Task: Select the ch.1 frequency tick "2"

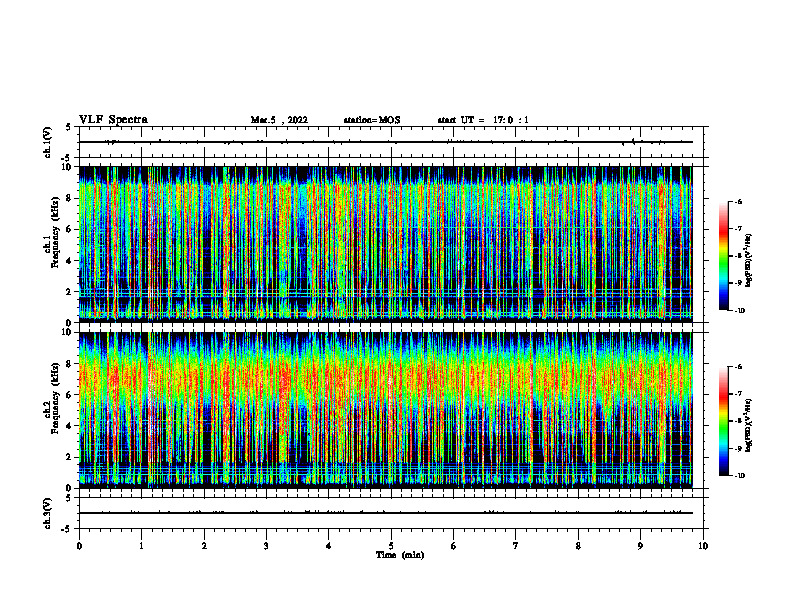Action: [x=70, y=292]
